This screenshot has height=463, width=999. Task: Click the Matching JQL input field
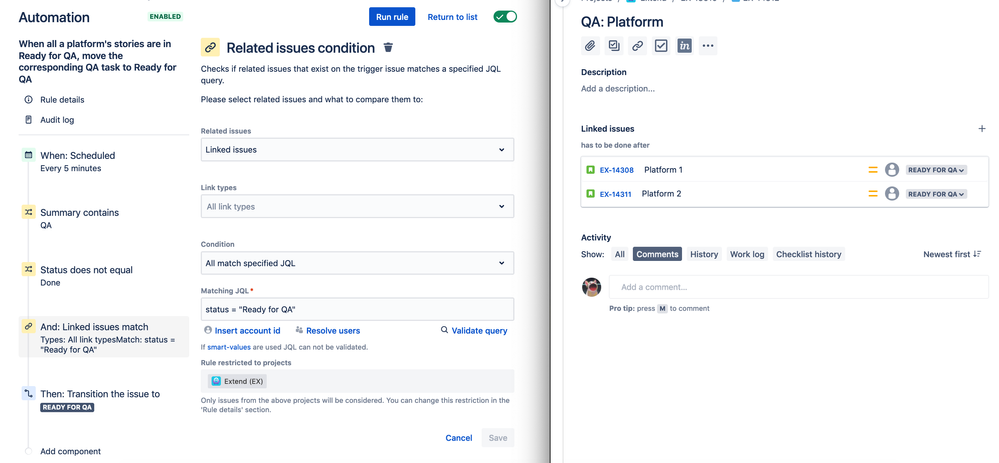[357, 310]
